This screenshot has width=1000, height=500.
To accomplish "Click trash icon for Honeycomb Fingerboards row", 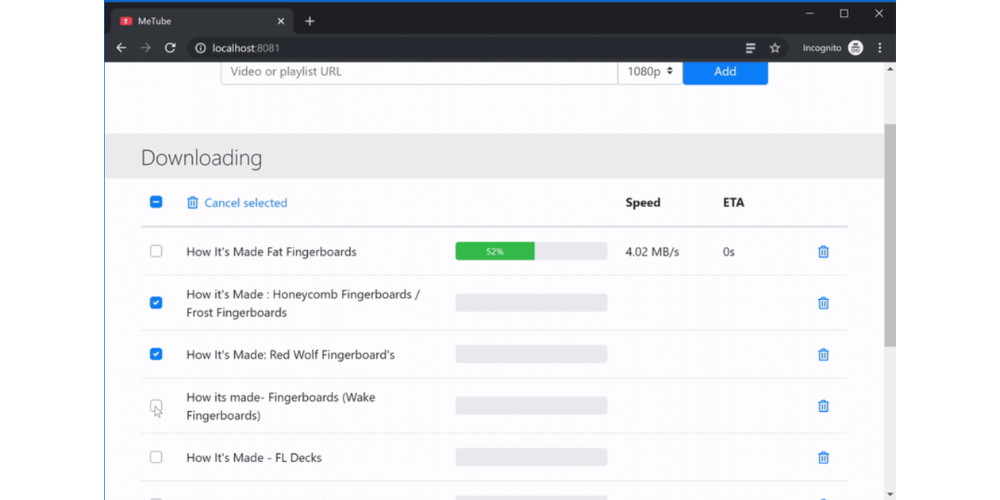I will click(823, 303).
